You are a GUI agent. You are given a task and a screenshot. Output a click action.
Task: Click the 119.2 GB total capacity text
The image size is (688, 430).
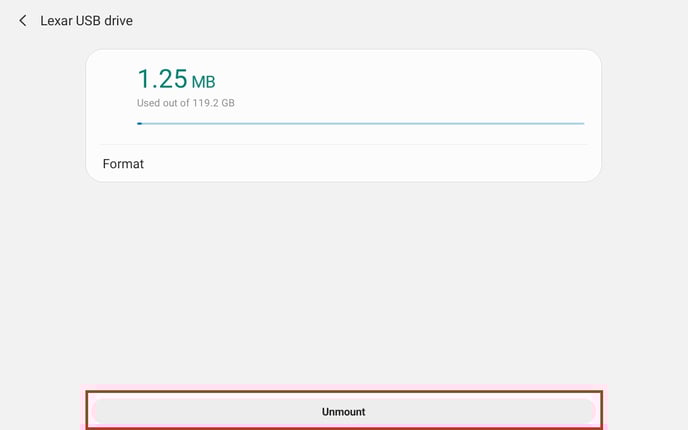pyautogui.click(x=213, y=103)
